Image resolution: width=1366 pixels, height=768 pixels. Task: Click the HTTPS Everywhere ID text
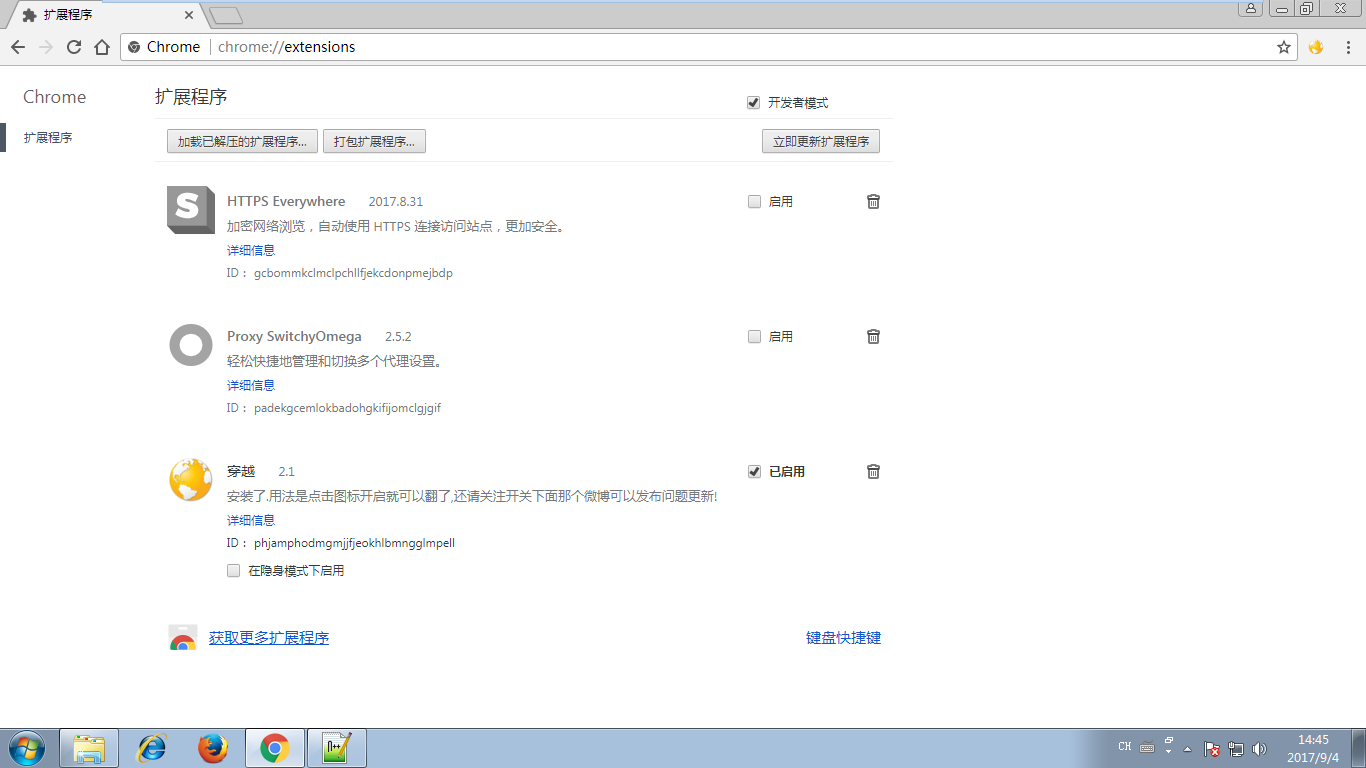(353, 273)
